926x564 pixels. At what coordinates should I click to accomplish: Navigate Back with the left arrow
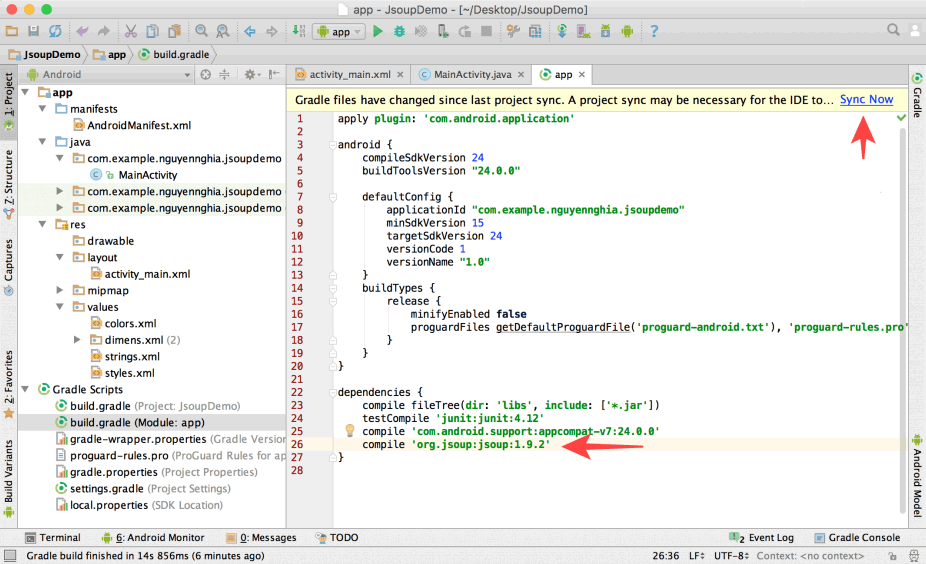click(x=250, y=31)
